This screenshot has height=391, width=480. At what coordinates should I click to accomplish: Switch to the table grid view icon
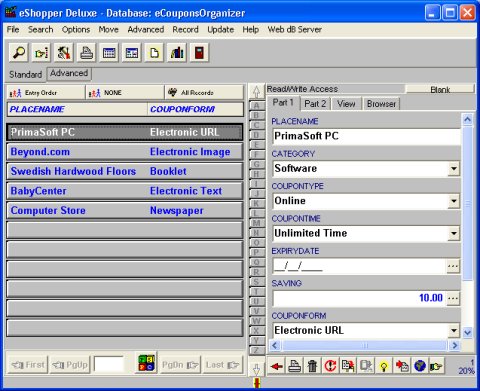pyautogui.click(x=109, y=53)
